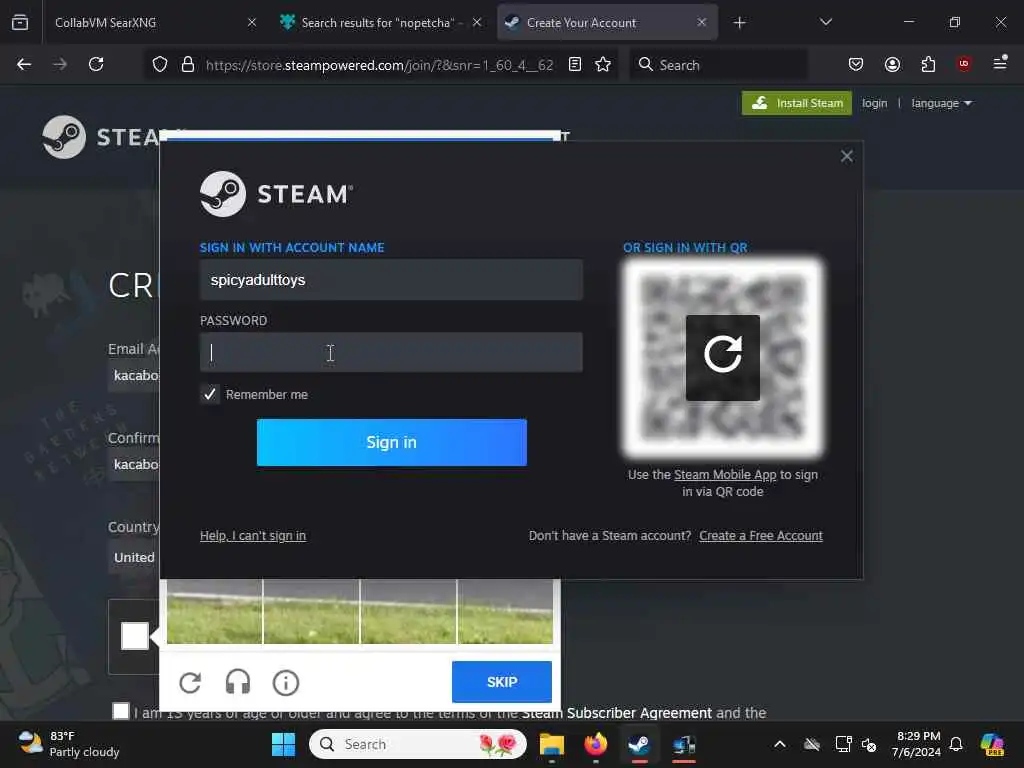Click the taskbar Search box
Screen dimensions: 1024x768
[x=418, y=744]
